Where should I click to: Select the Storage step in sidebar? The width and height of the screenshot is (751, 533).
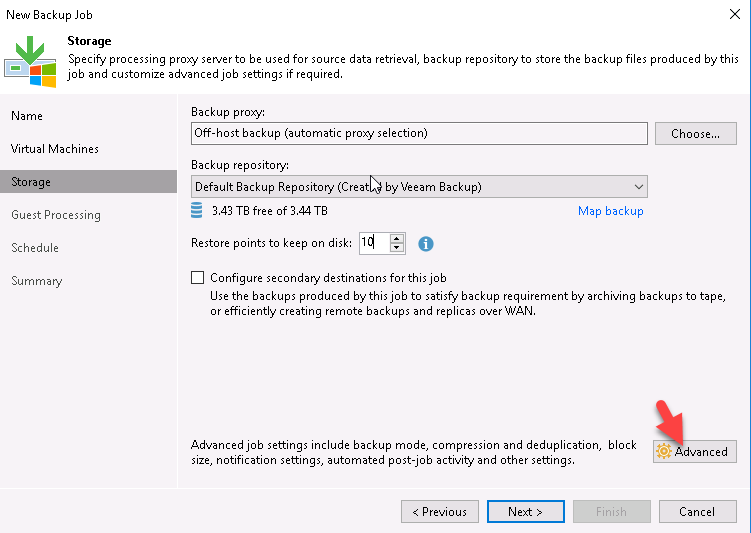point(31,182)
